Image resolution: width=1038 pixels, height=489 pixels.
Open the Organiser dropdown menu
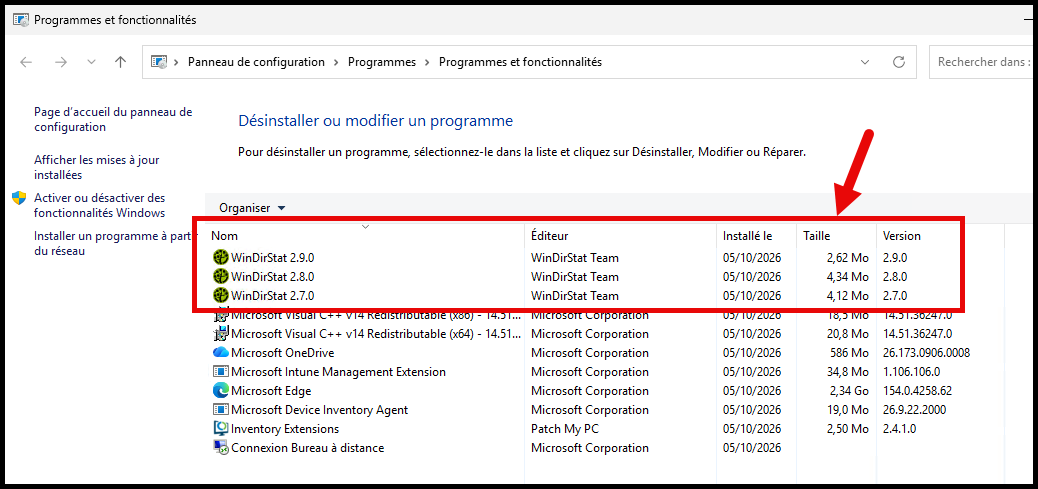point(252,208)
